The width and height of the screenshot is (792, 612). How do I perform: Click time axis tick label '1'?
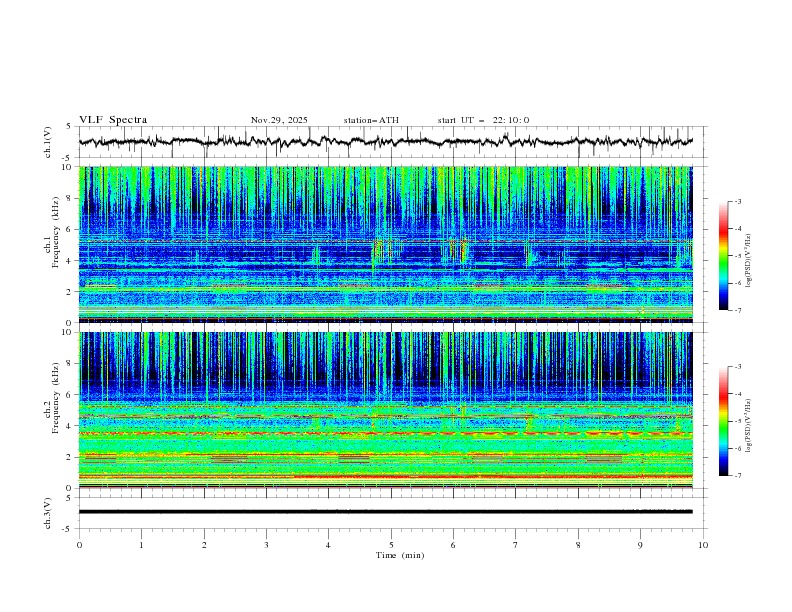pyautogui.click(x=141, y=545)
